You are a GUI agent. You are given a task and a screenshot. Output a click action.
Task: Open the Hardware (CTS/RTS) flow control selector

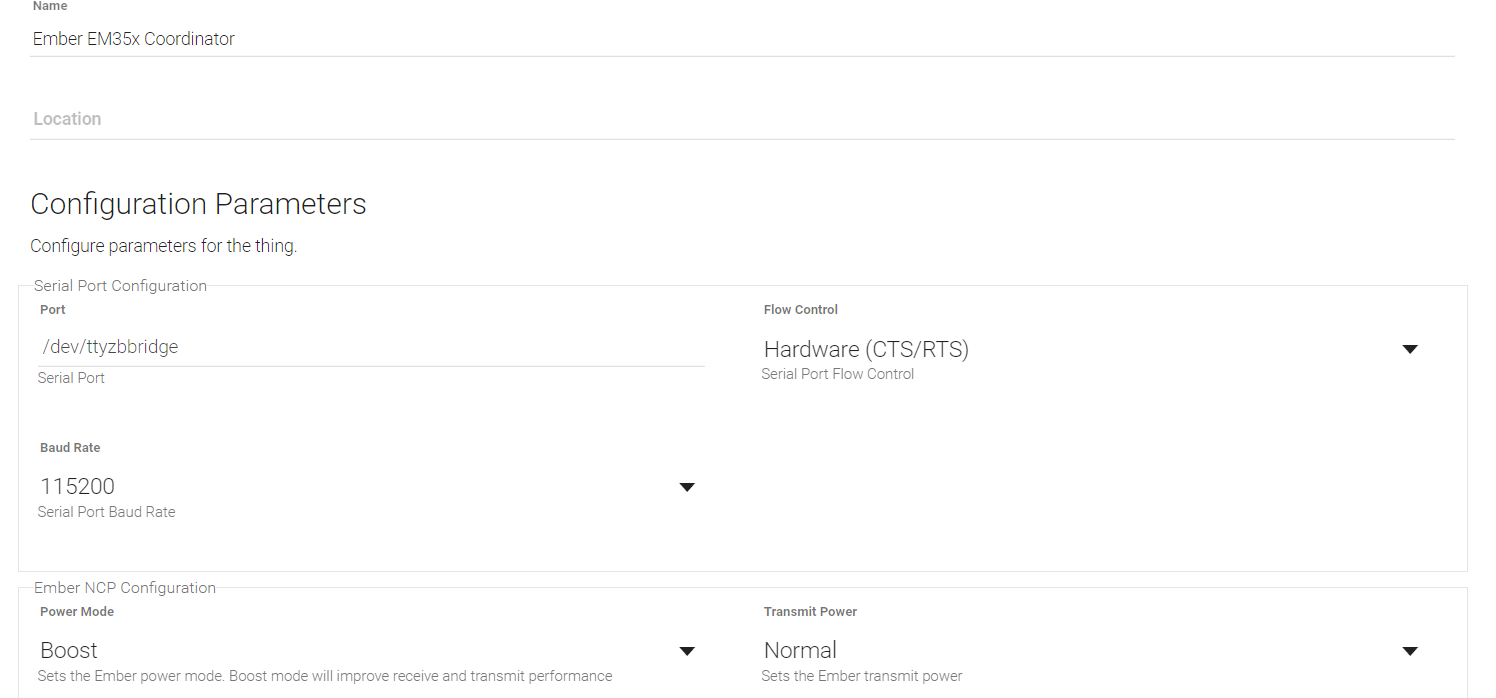coord(866,349)
